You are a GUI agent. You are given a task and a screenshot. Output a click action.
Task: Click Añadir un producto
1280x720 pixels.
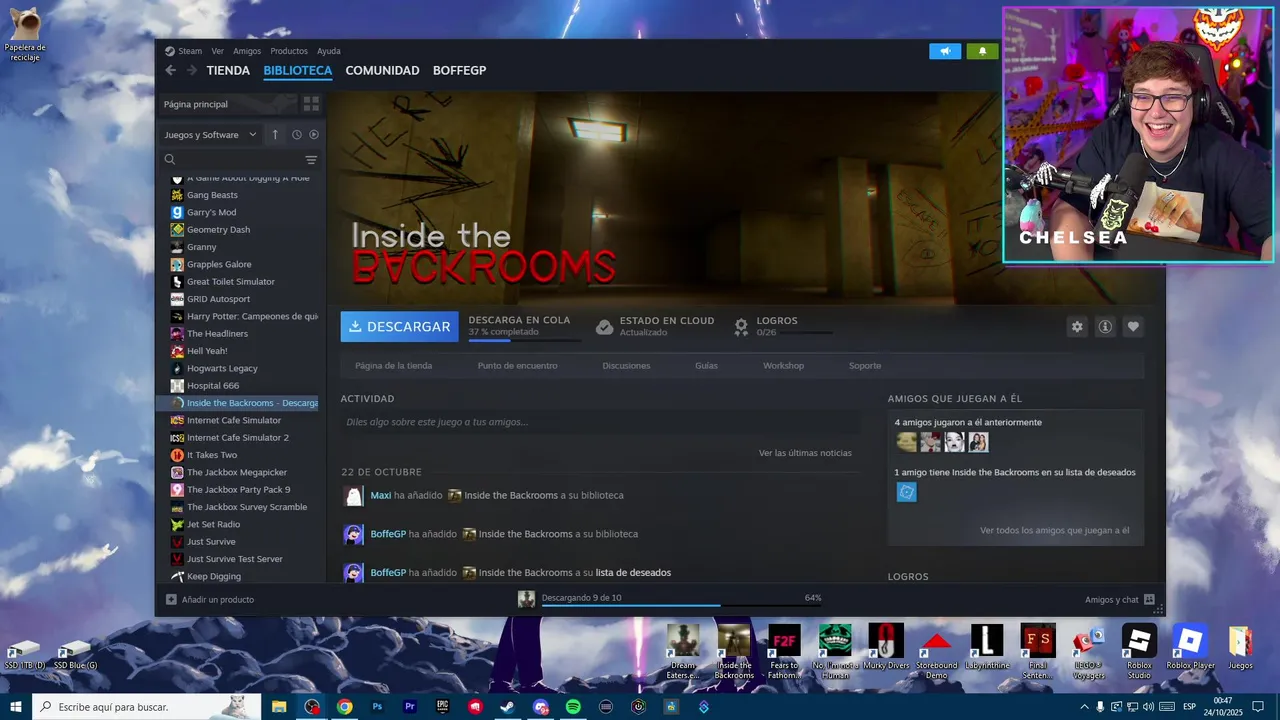[218, 599]
